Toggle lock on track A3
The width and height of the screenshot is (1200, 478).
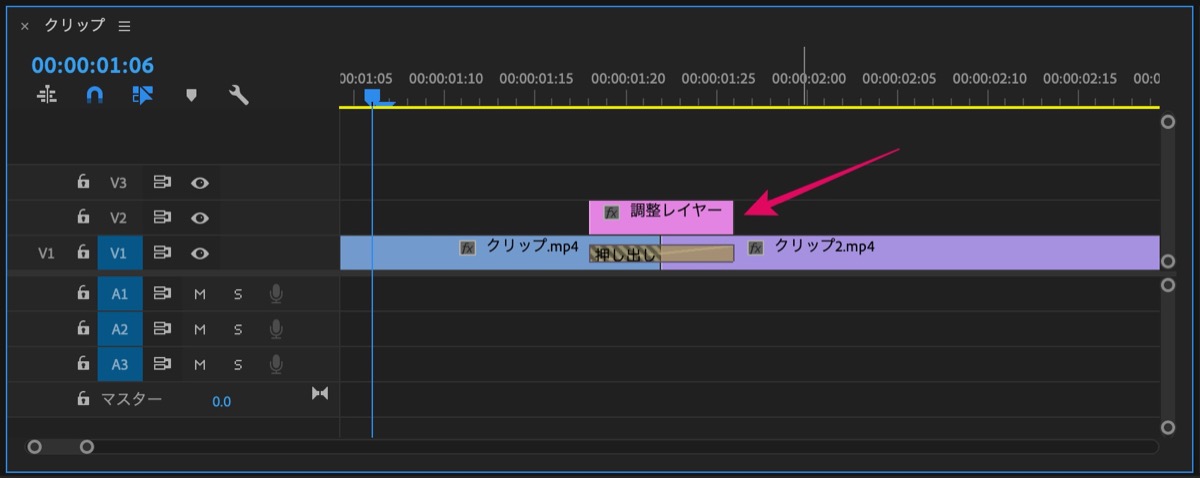tap(84, 364)
